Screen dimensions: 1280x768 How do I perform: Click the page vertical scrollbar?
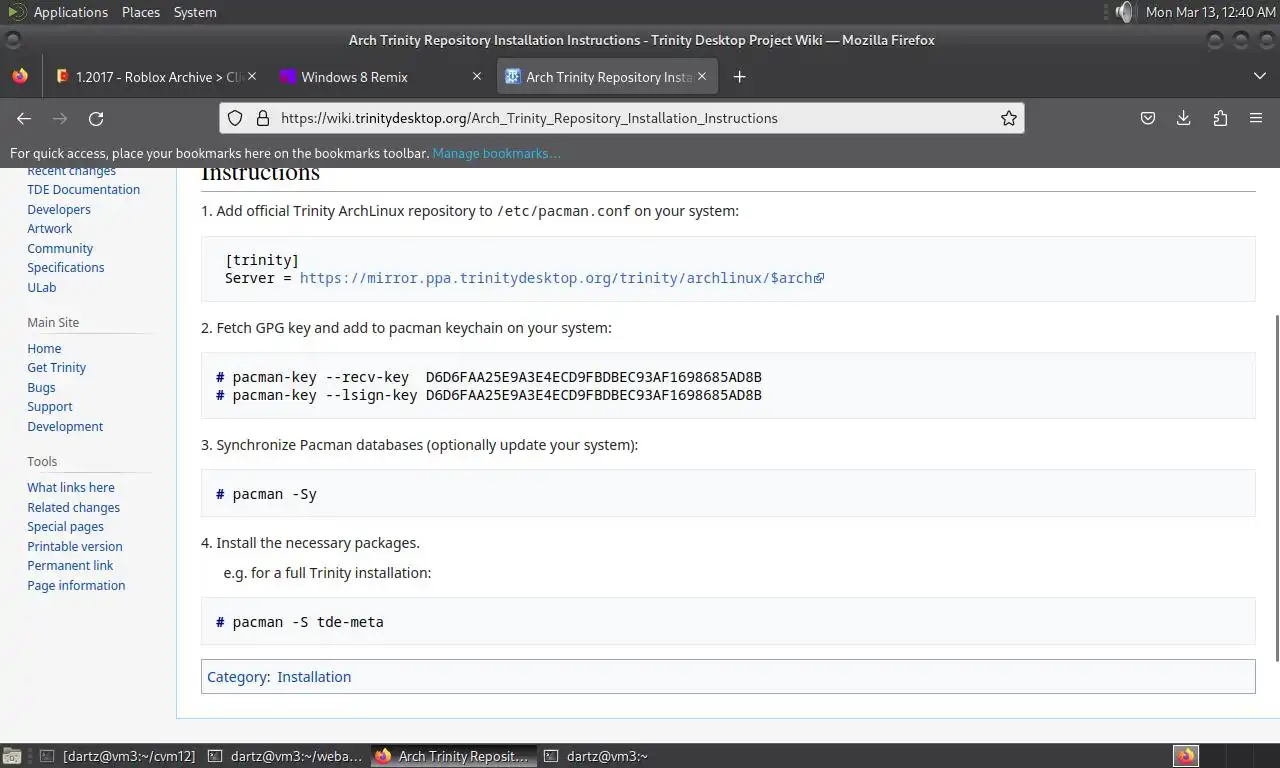point(1275,488)
